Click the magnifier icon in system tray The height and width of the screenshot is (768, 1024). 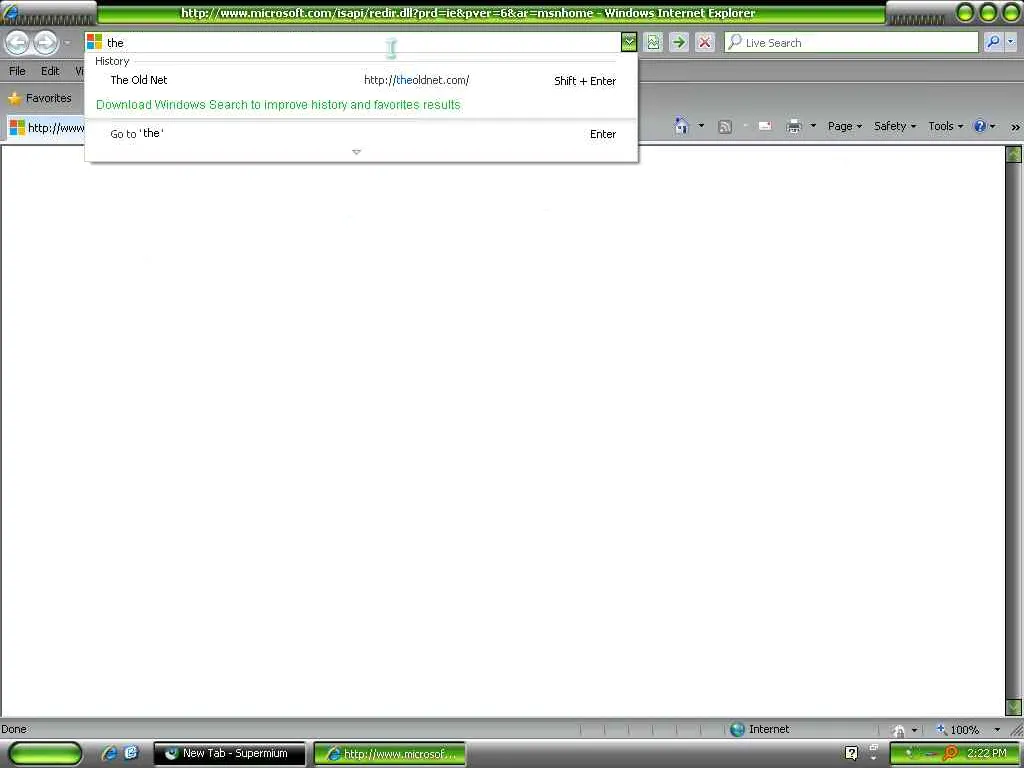coord(950,754)
